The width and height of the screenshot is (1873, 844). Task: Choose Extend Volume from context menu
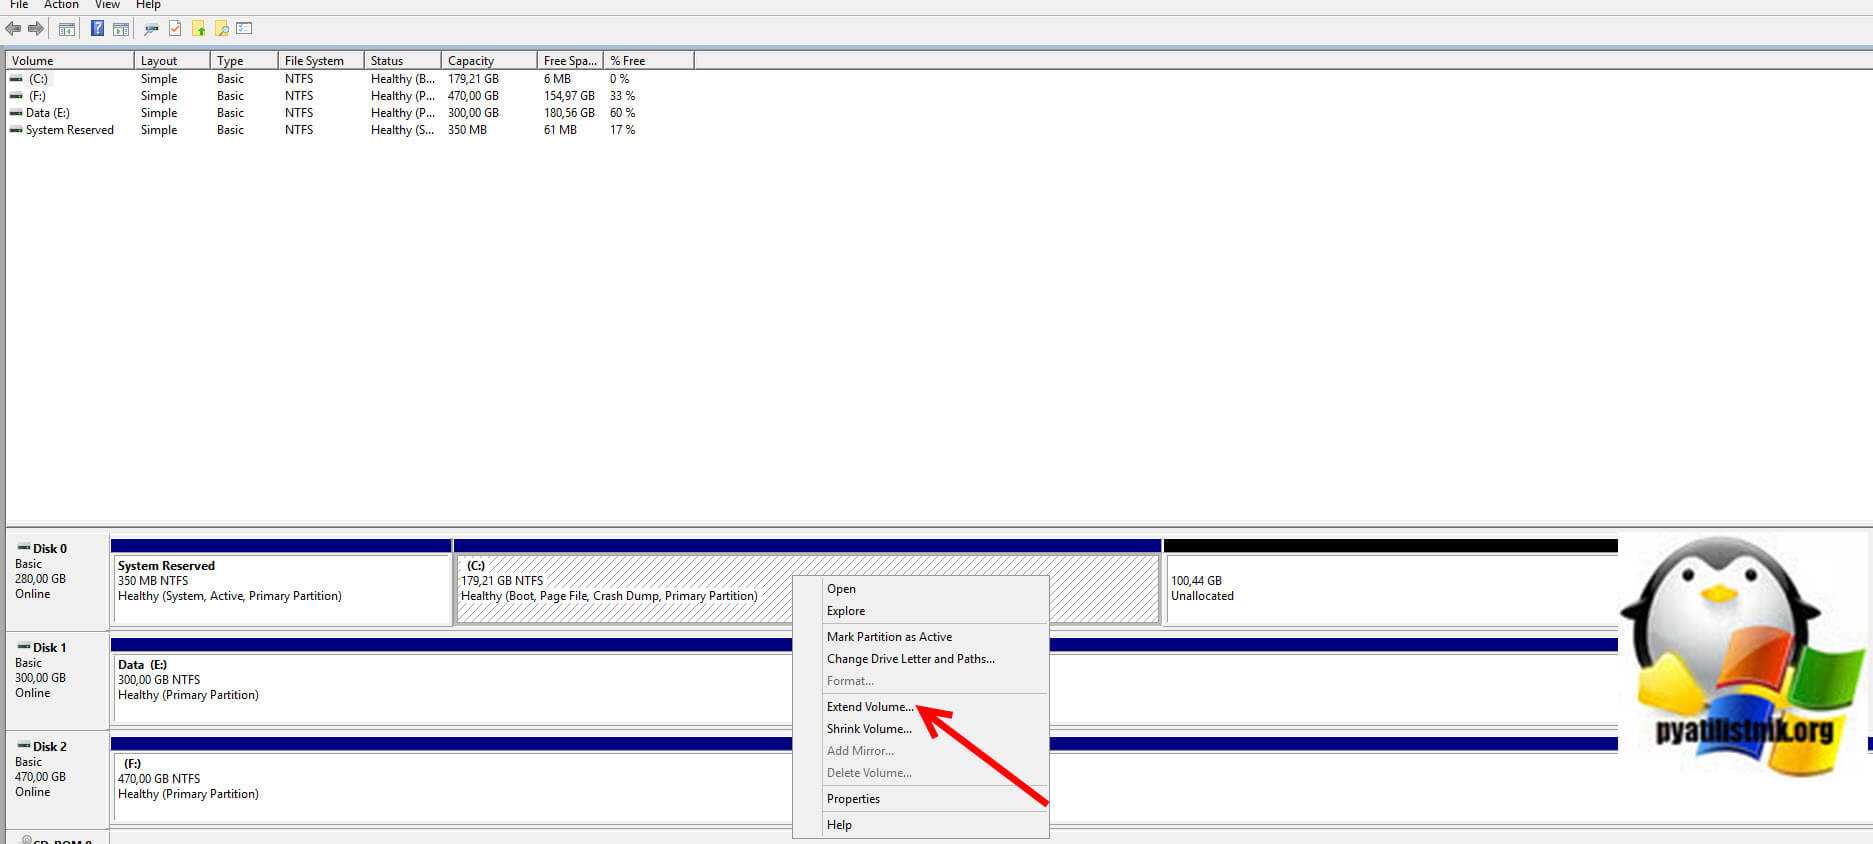[869, 707]
